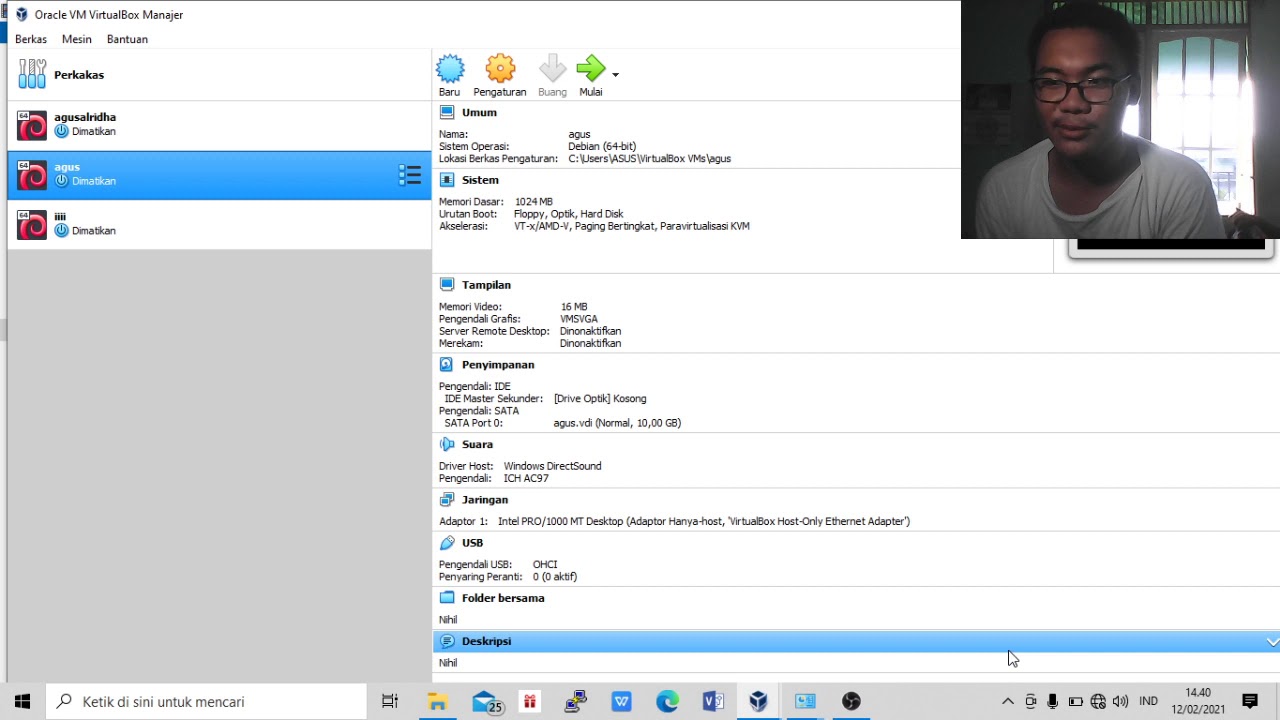Select the iiii virtual machine

219,224
